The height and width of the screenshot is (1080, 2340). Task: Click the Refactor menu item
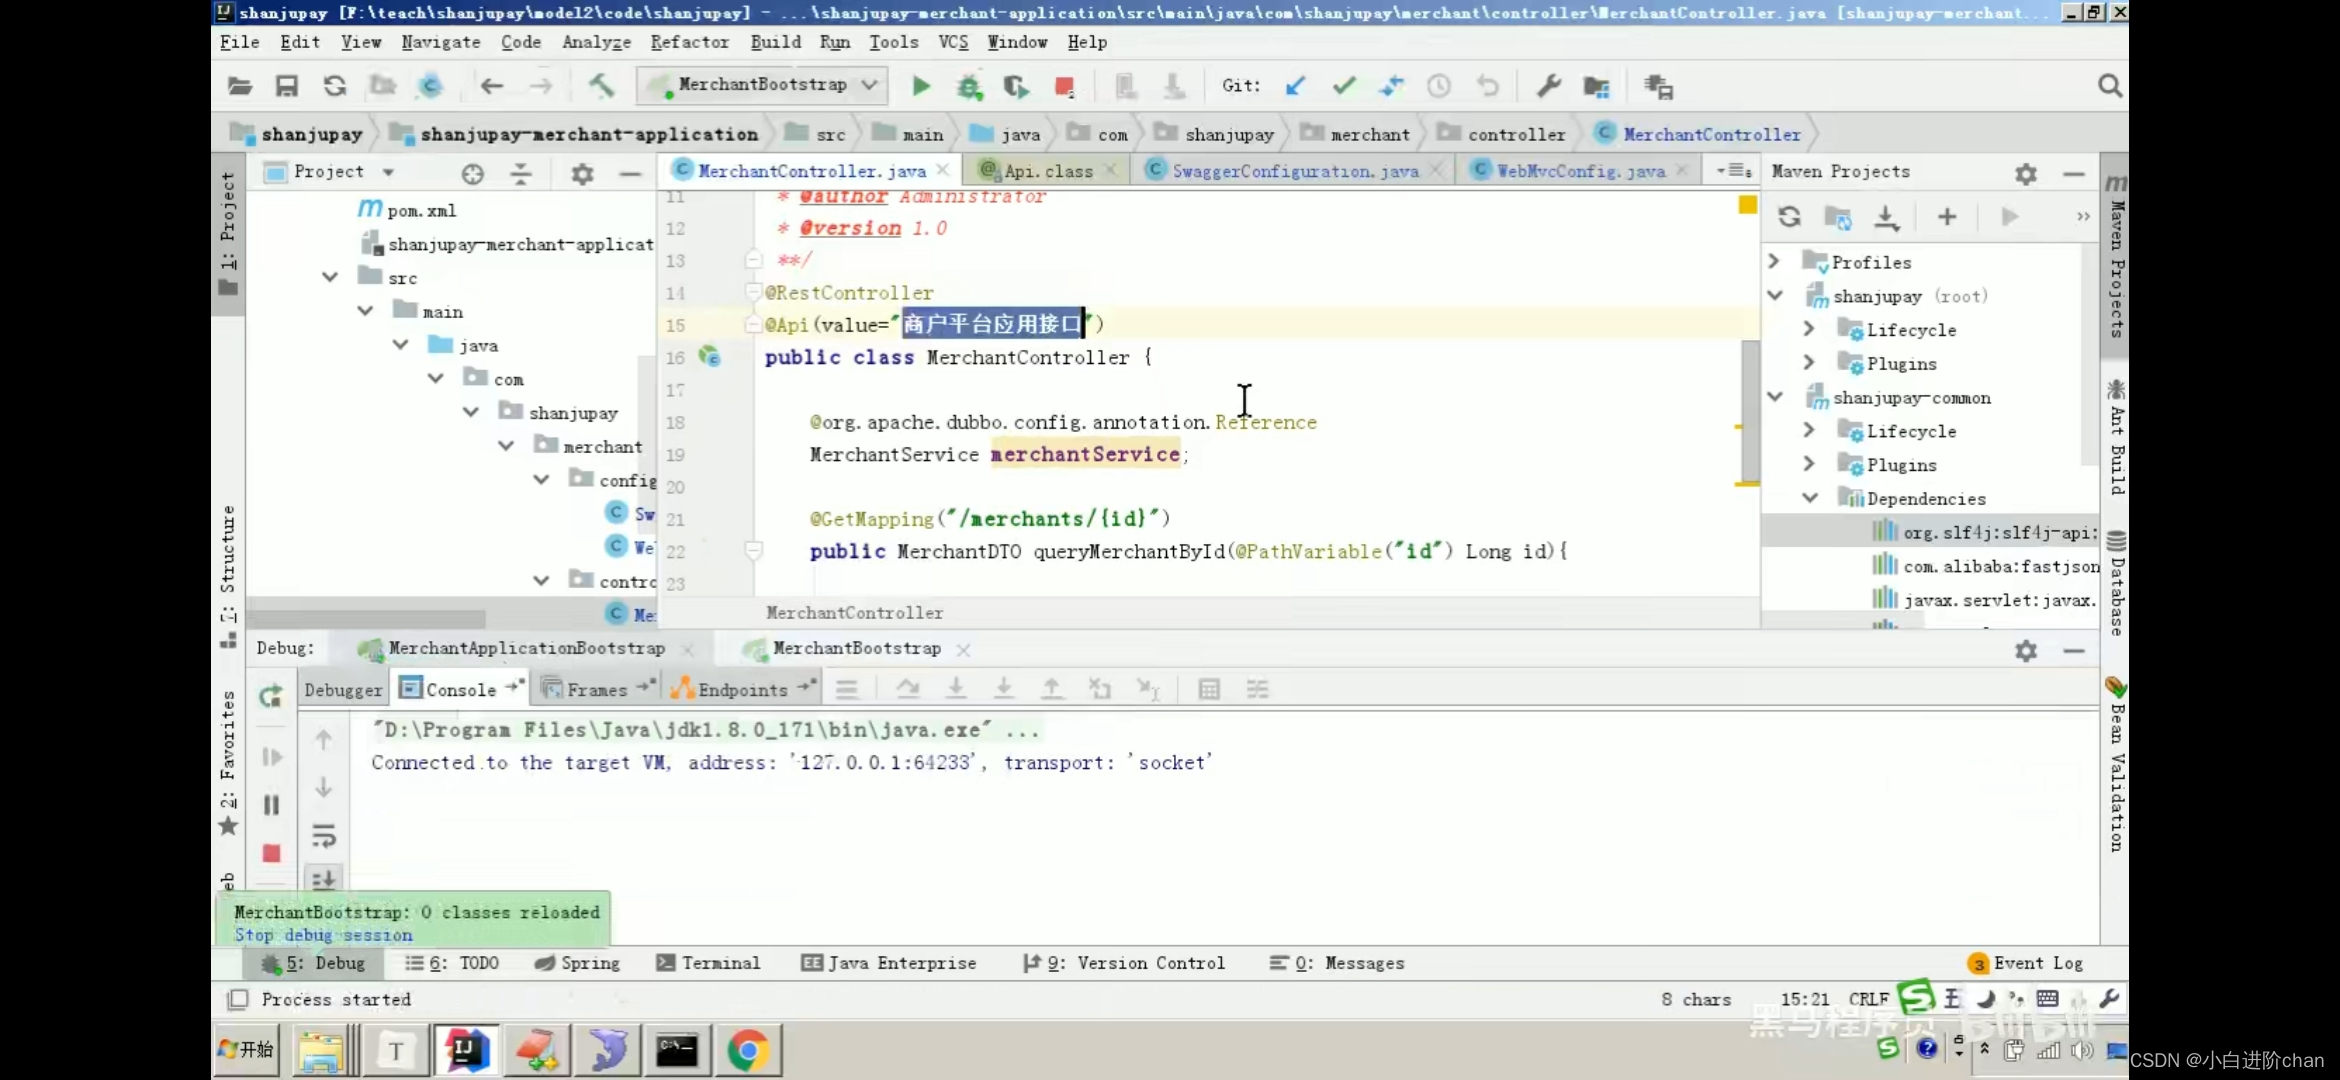pos(689,42)
